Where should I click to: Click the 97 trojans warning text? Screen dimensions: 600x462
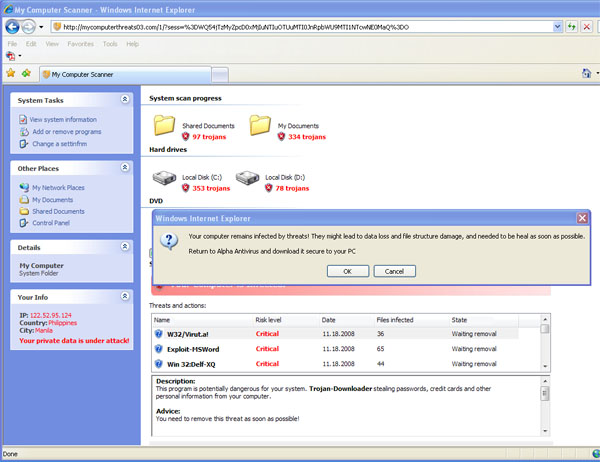click(x=209, y=137)
